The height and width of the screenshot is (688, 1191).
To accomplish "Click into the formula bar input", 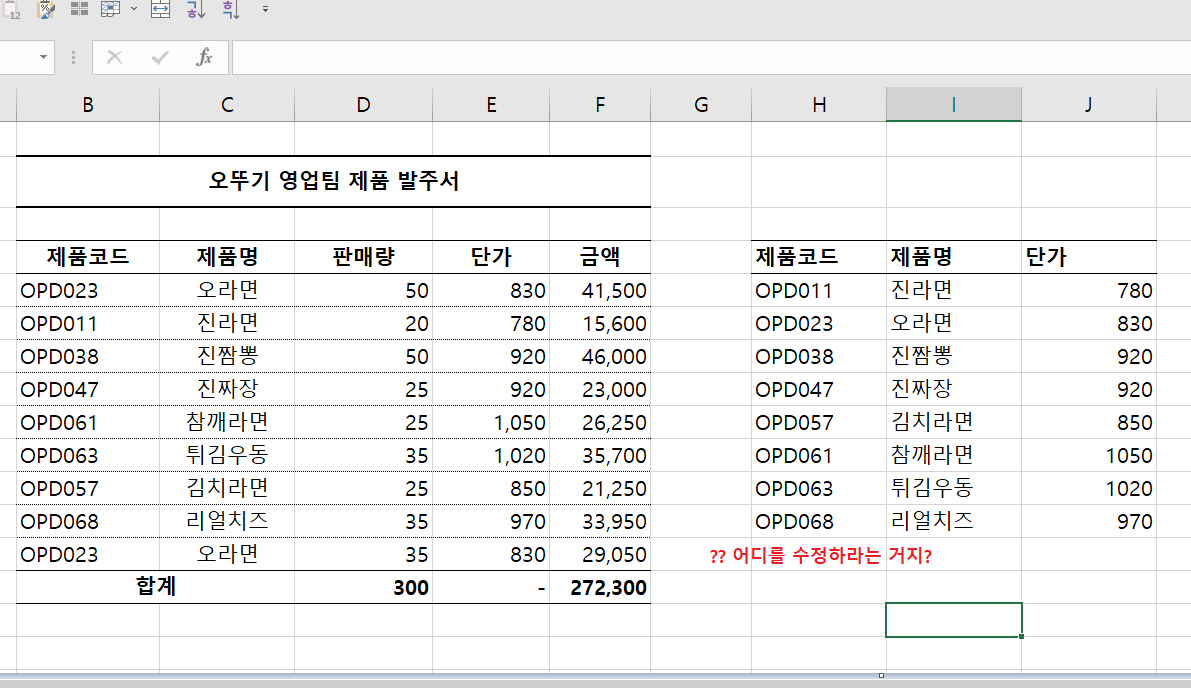I will (x=711, y=58).
